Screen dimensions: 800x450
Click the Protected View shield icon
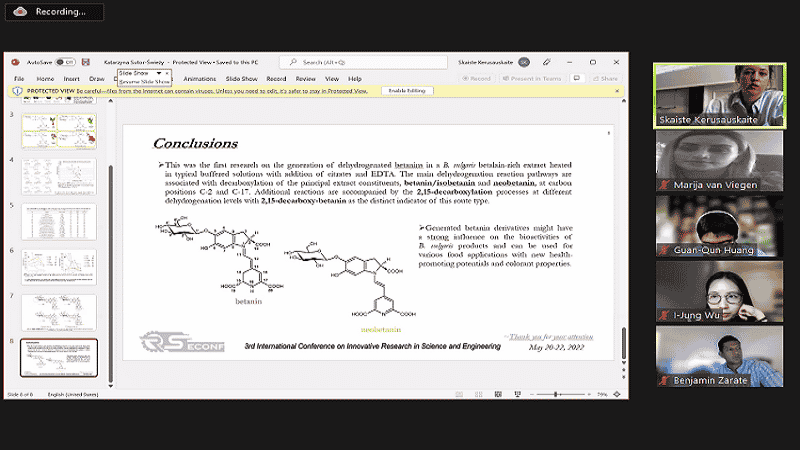[x=17, y=91]
